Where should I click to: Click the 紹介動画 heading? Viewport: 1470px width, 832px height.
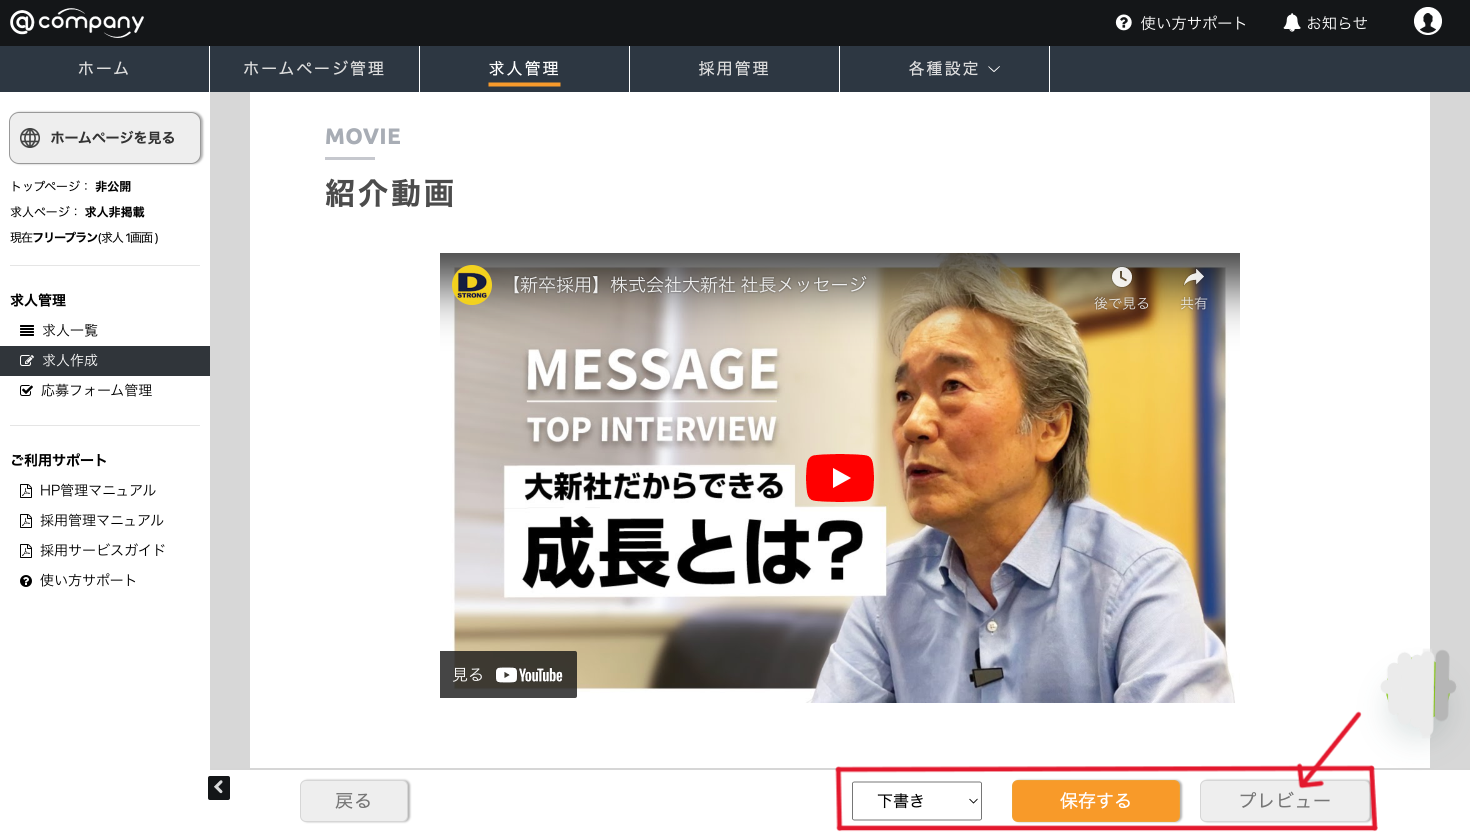tap(390, 193)
